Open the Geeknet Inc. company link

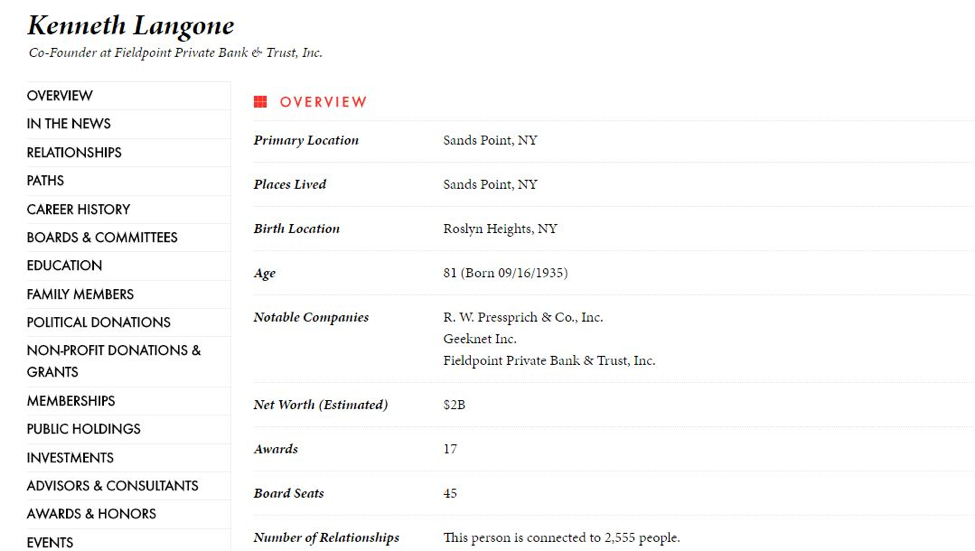(479, 339)
